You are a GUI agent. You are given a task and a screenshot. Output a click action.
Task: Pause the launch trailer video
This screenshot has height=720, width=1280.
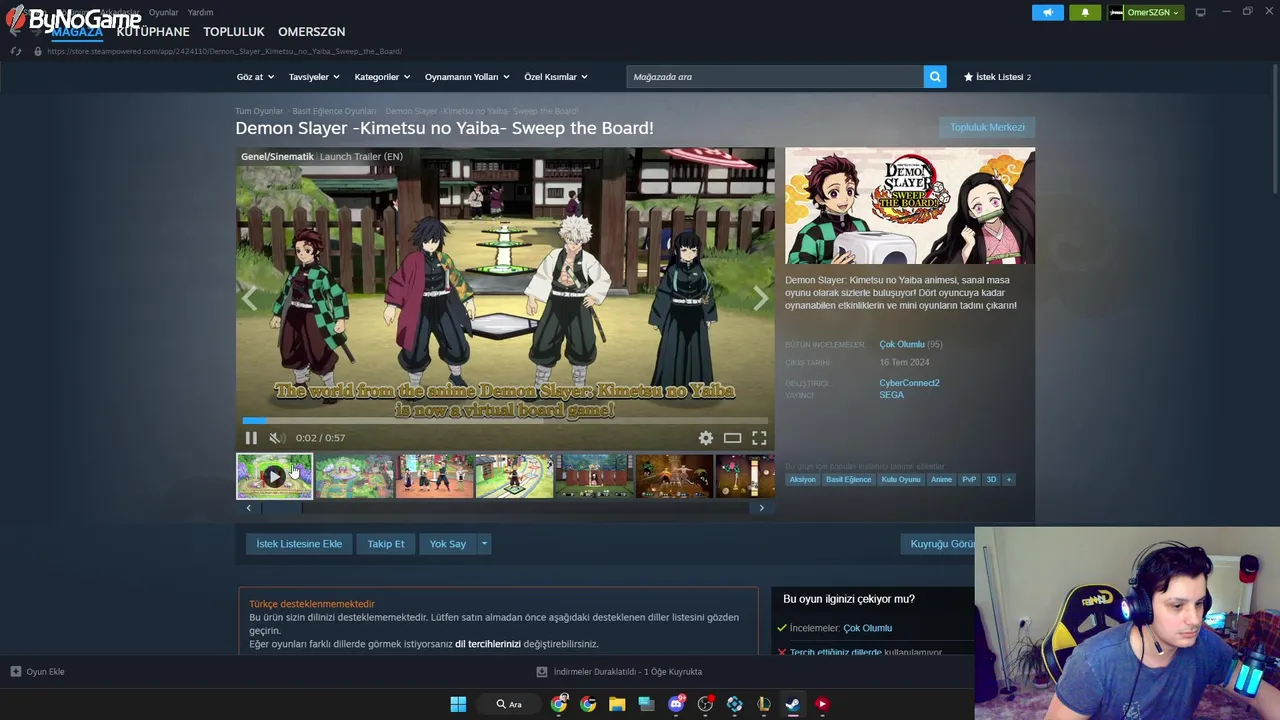pos(251,438)
